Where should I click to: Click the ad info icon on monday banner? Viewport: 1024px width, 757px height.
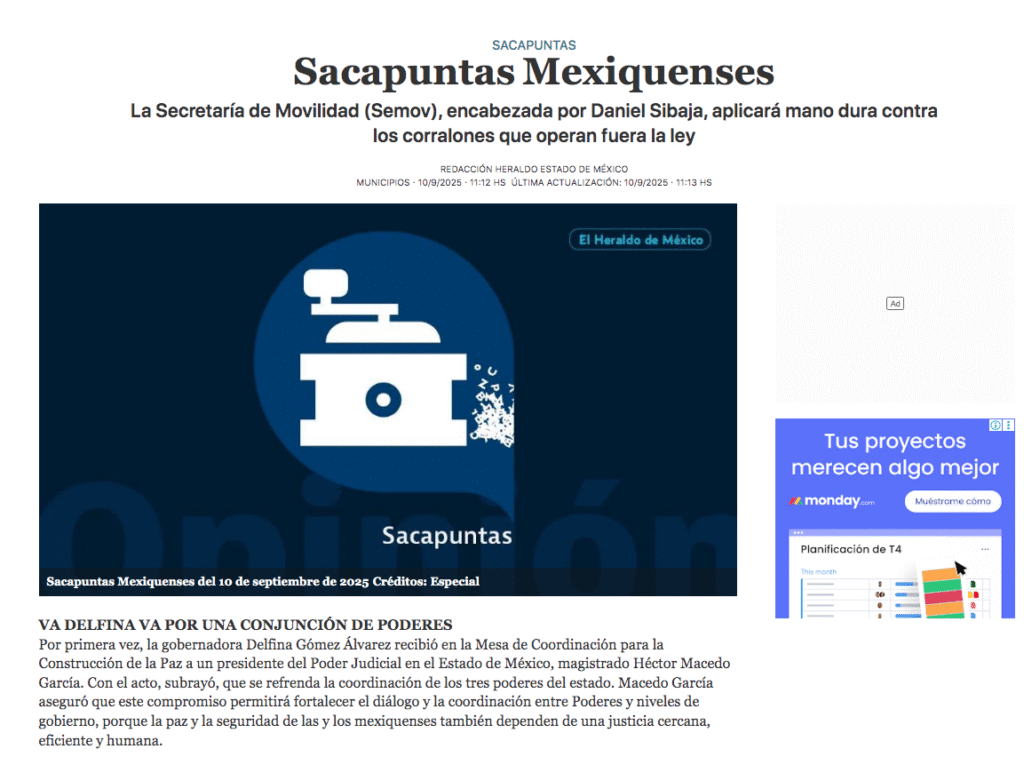coord(995,425)
